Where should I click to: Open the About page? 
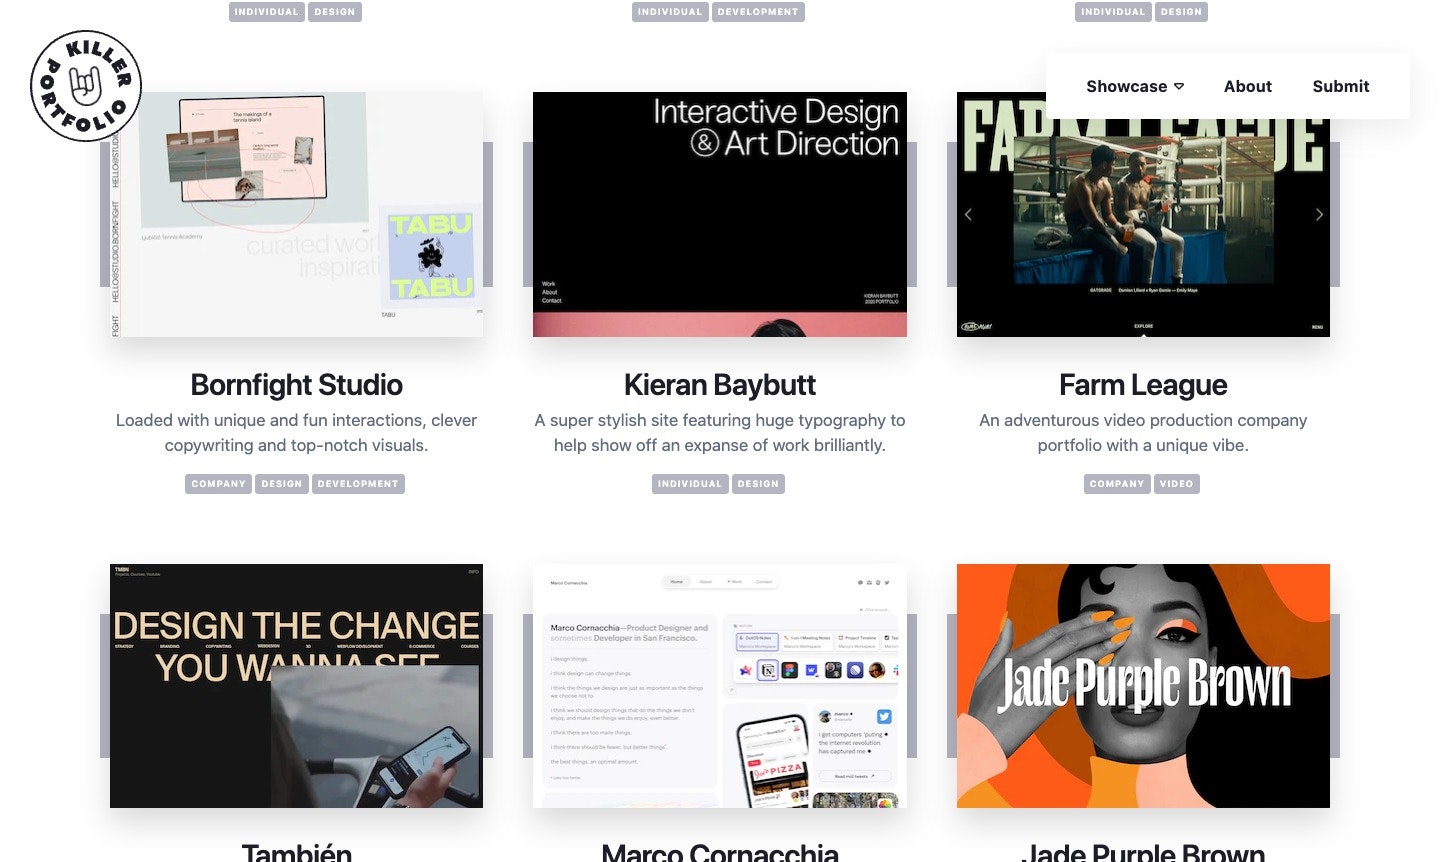click(x=1248, y=86)
